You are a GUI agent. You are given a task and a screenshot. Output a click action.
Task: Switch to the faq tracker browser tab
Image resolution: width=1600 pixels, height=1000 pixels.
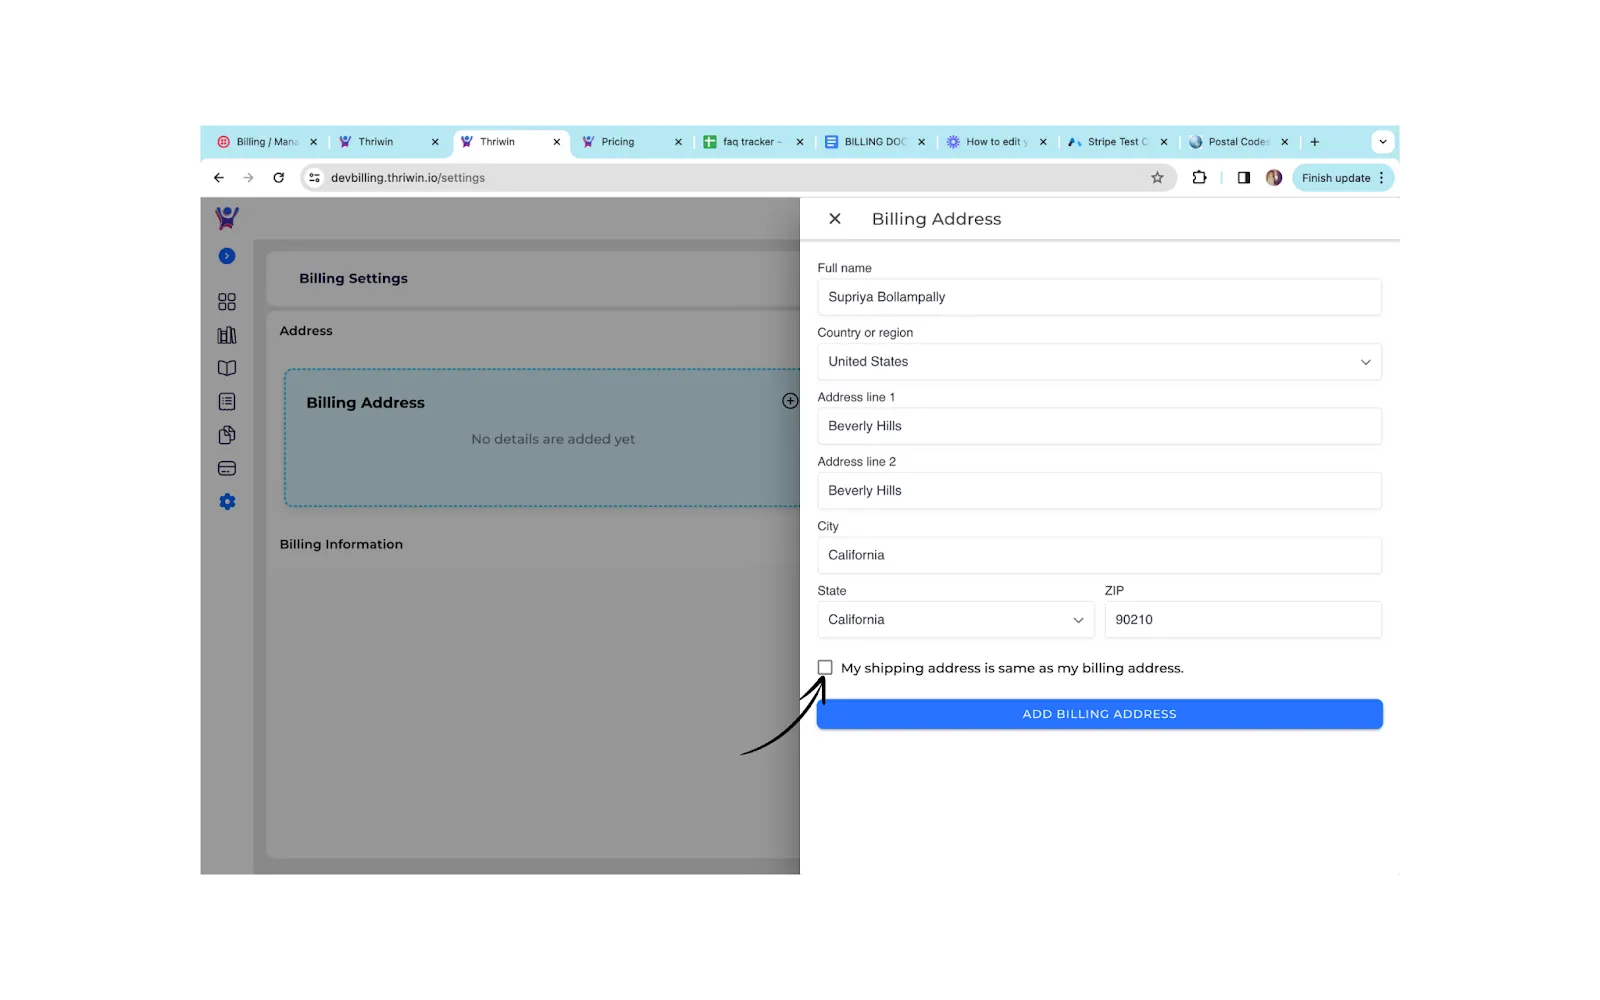752,142
